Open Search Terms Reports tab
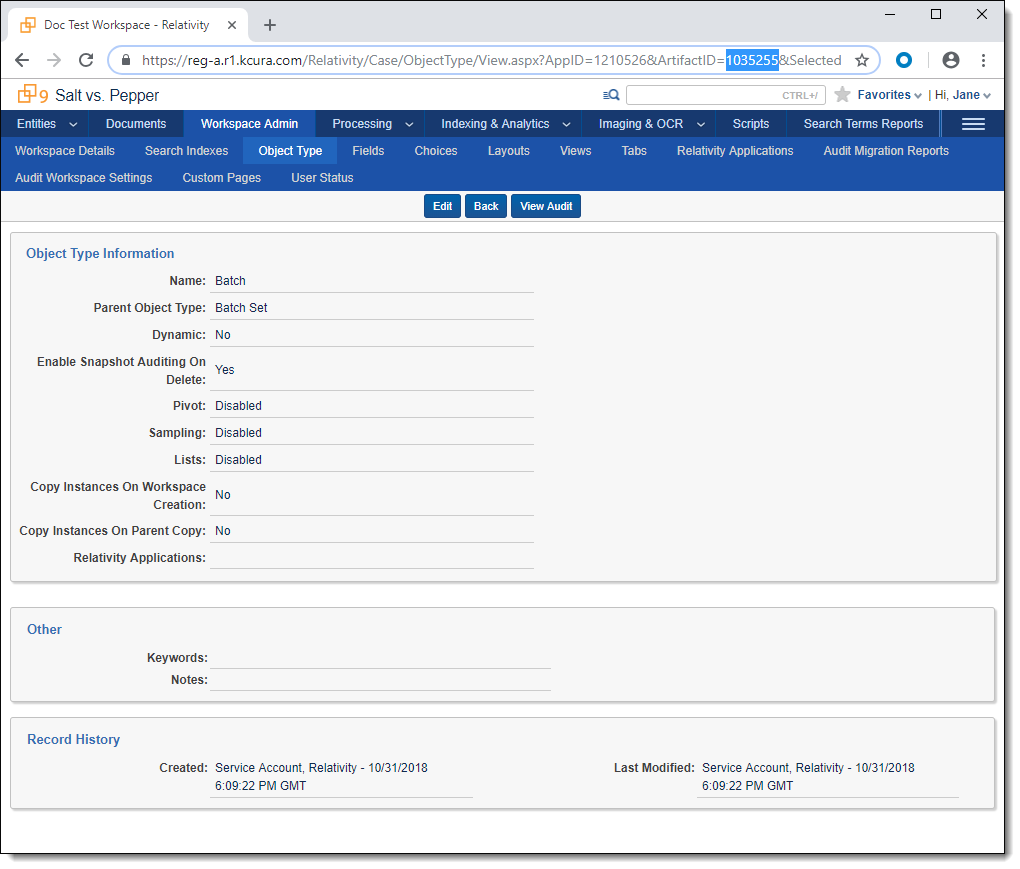The width and height of the screenshot is (1020, 869). [x=863, y=124]
